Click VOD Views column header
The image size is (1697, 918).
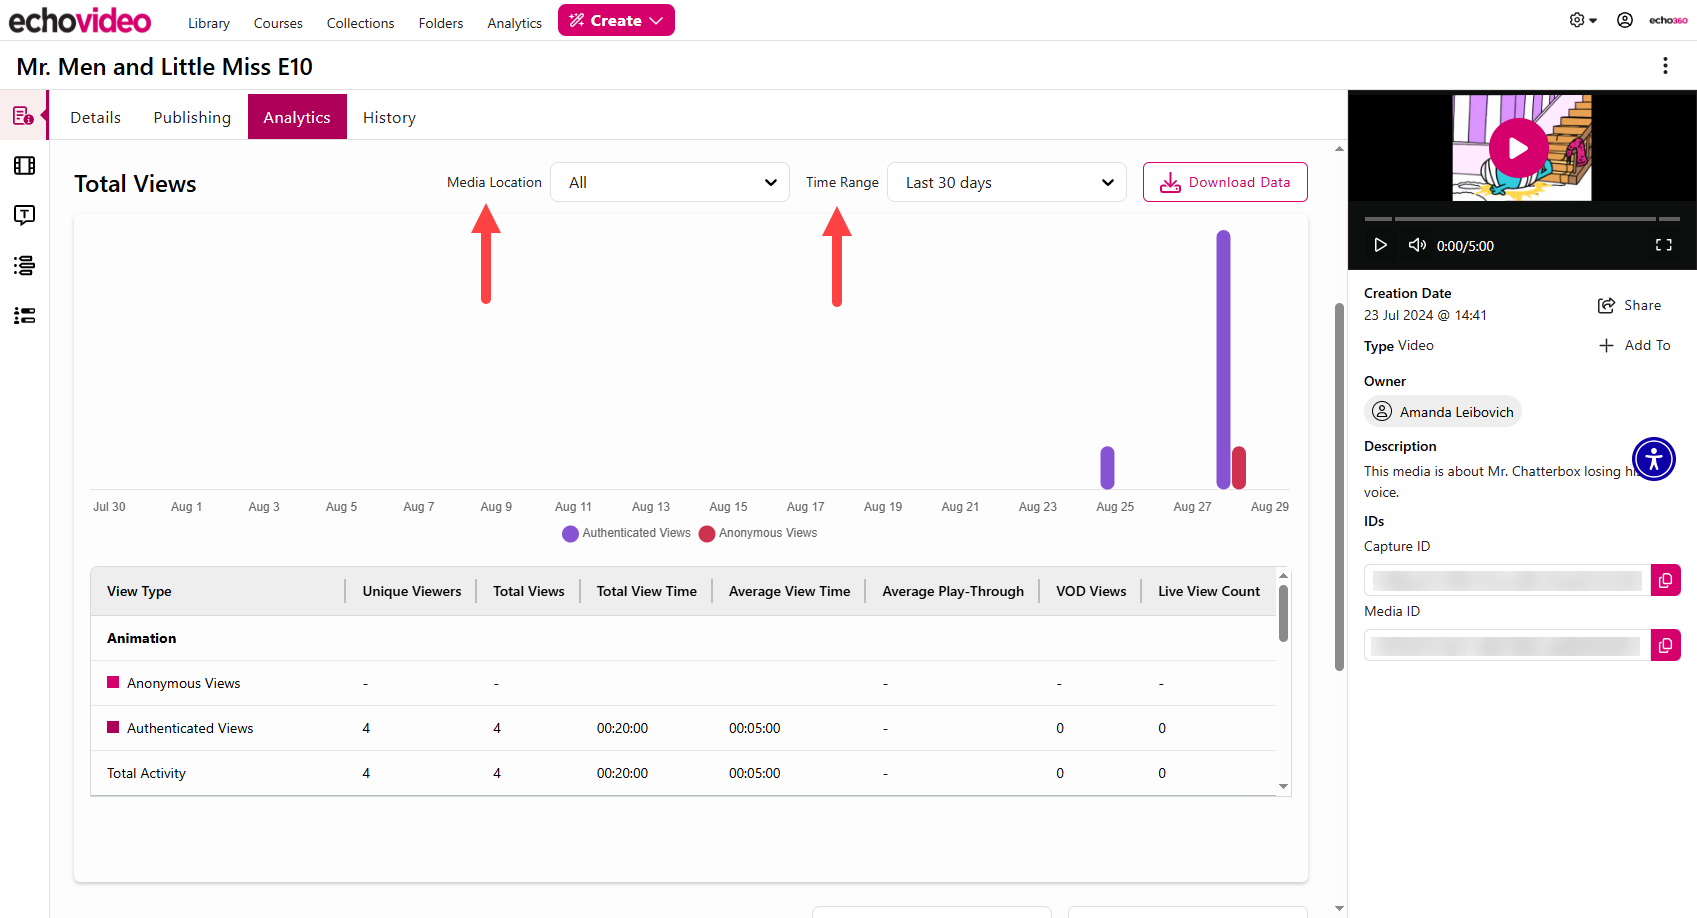click(x=1091, y=591)
